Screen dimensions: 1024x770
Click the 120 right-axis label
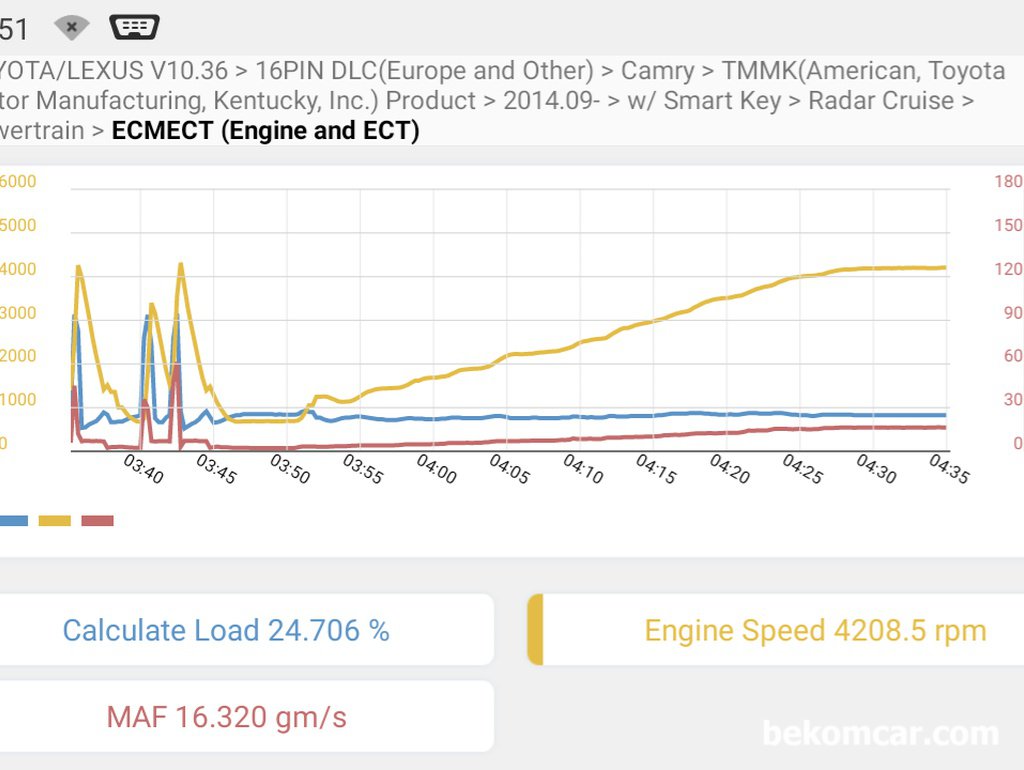click(1008, 269)
